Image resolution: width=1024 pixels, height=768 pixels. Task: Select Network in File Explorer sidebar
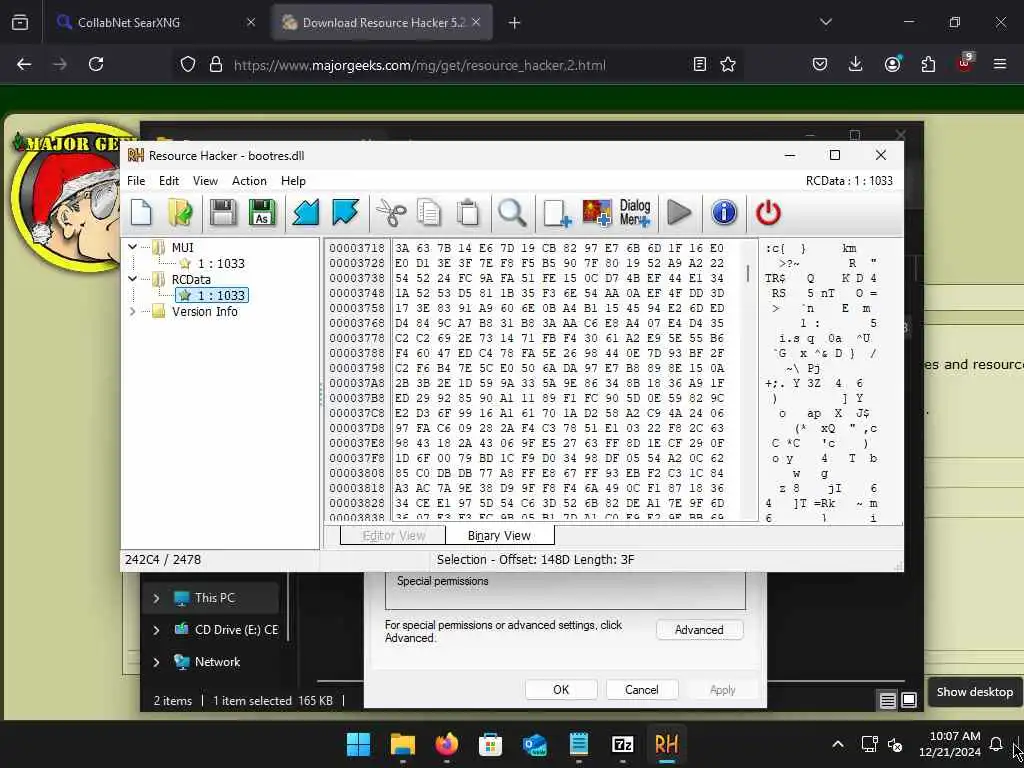pos(217,662)
